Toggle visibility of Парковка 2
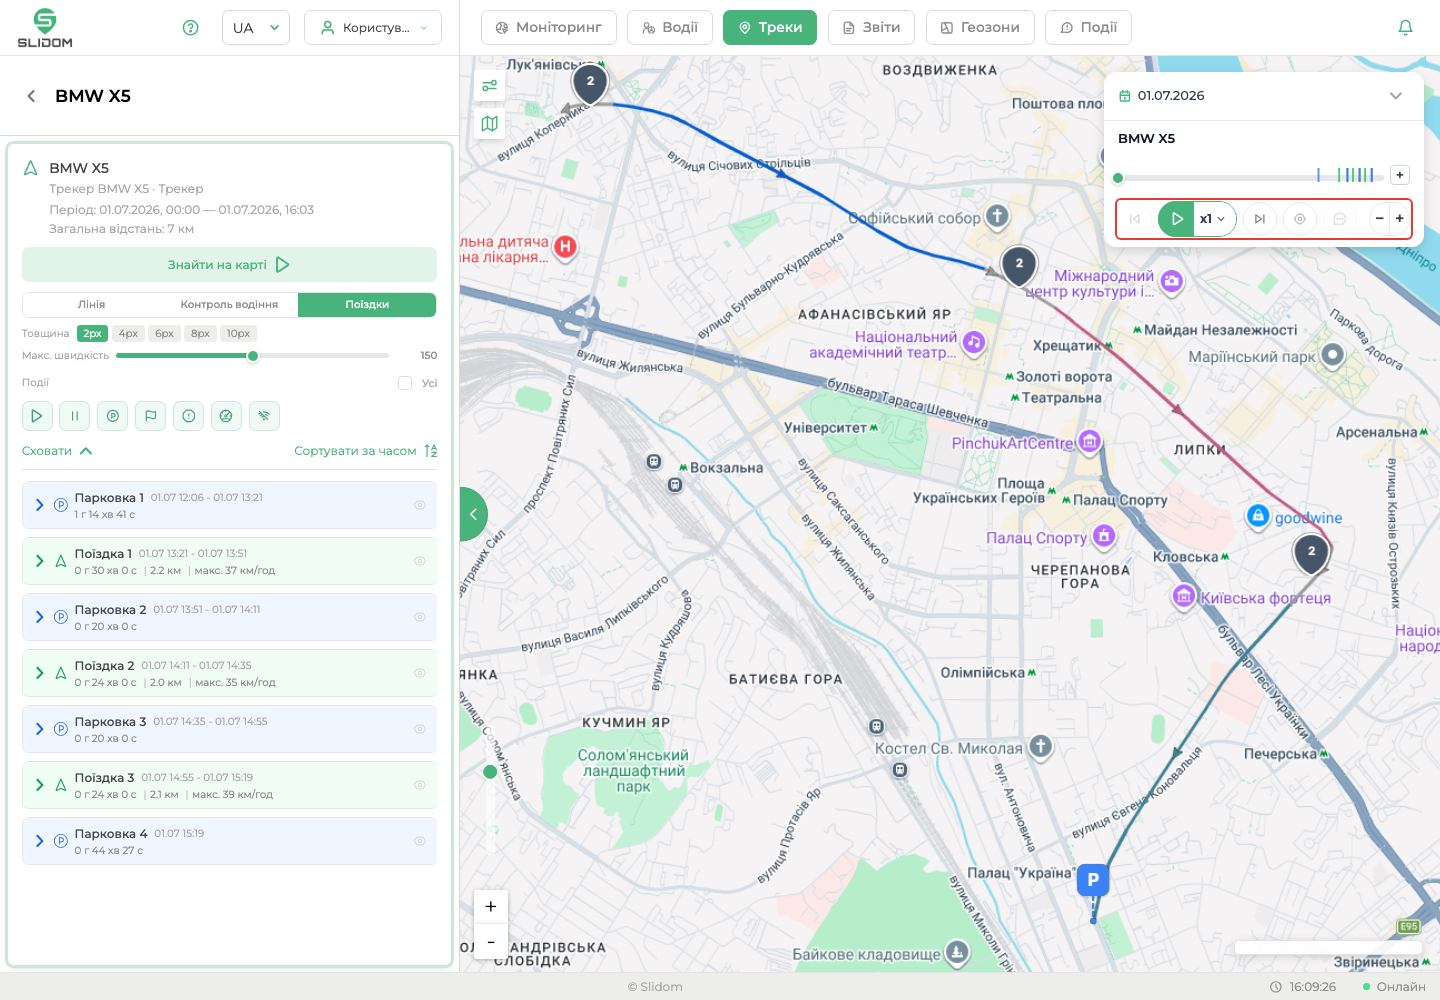 click(420, 617)
